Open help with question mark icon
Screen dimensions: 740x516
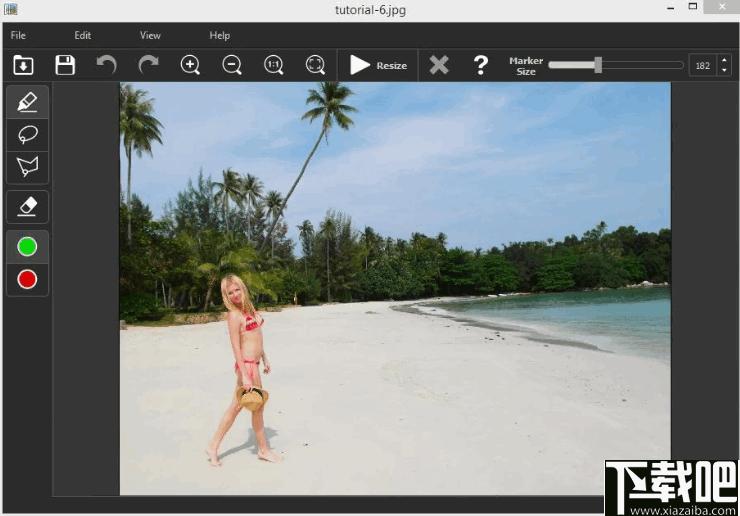[480, 65]
